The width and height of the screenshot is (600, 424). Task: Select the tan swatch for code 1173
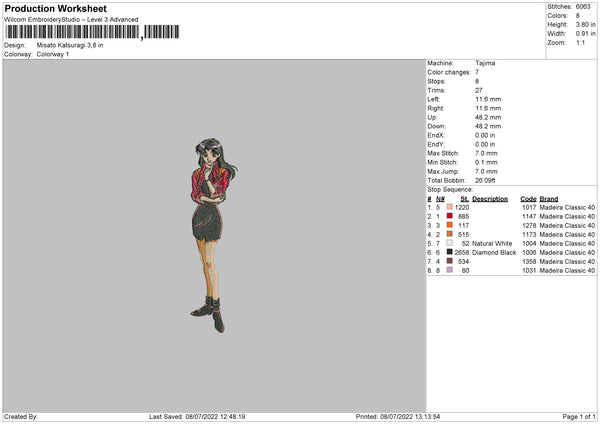(x=449, y=234)
